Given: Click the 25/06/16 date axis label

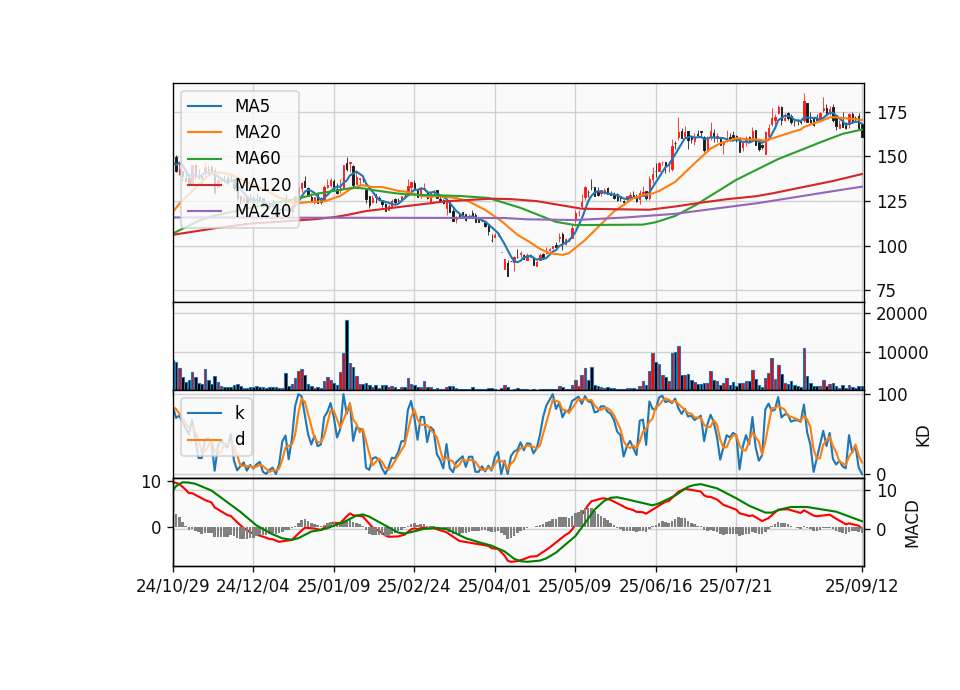Looking at the screenshot, I should pos(656,586).
